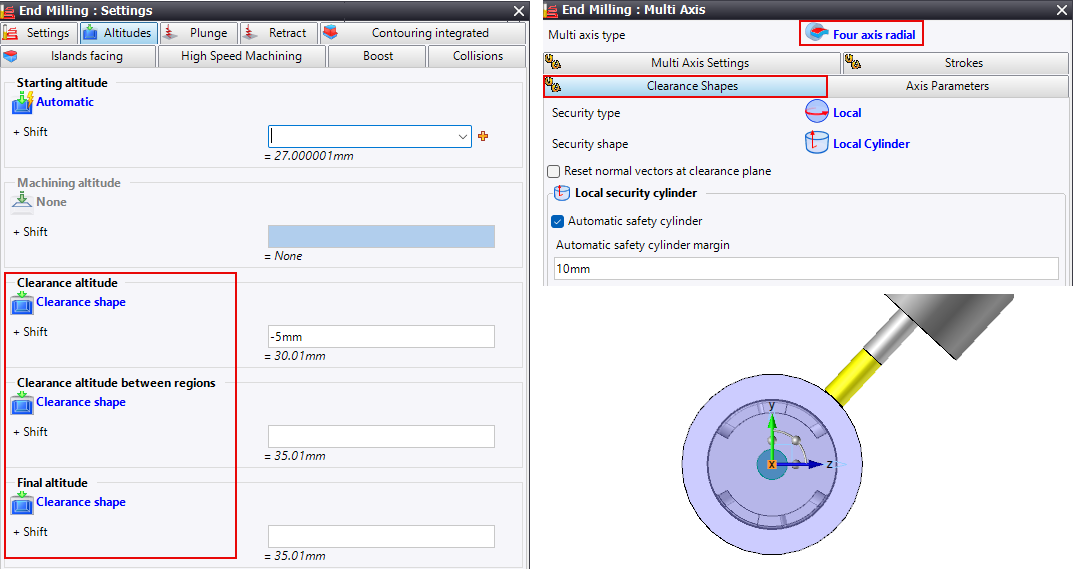Click the Four axis radial link
1073x569 pixels.
874,35
